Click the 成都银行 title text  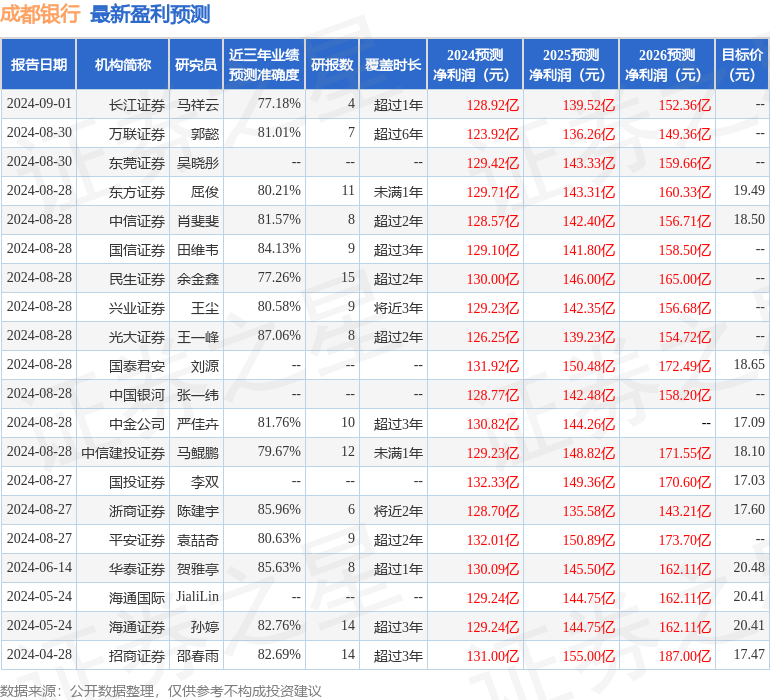(x=40, y=14)
